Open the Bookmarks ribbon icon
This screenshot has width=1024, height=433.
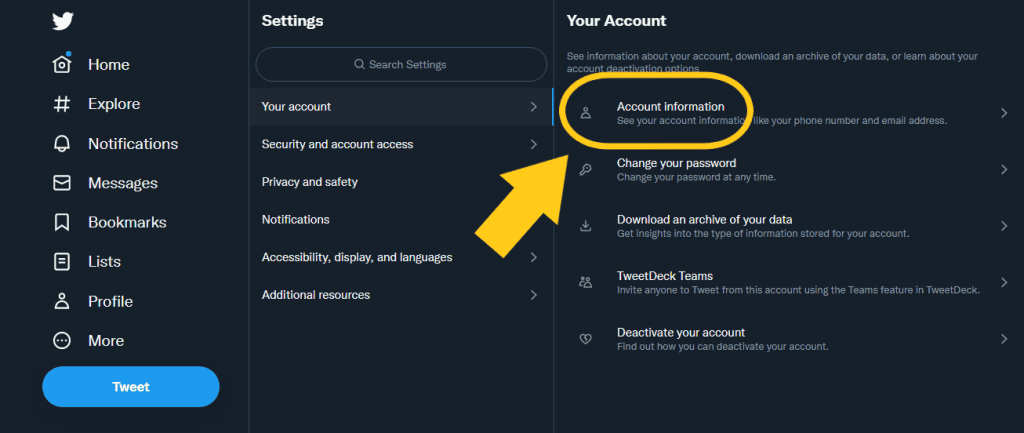[62, 222]
